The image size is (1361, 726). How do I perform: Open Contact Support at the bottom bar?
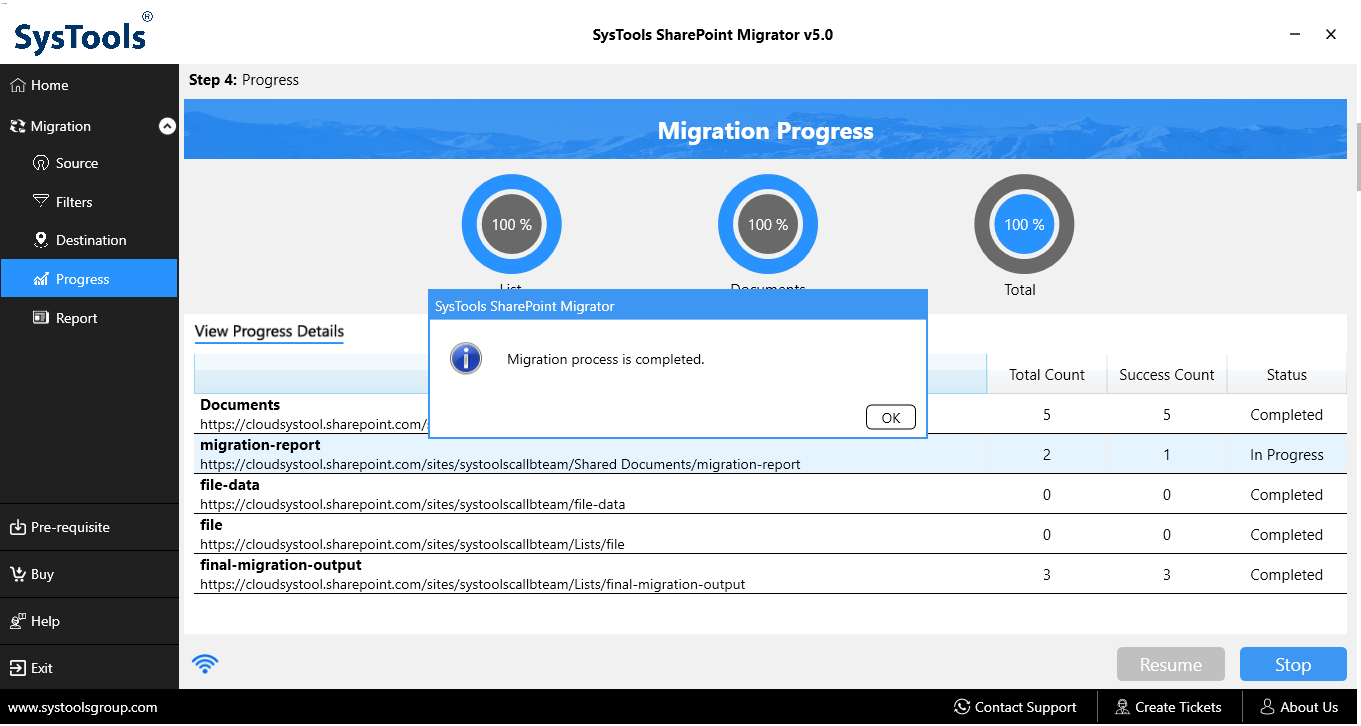pos(1015,707)
